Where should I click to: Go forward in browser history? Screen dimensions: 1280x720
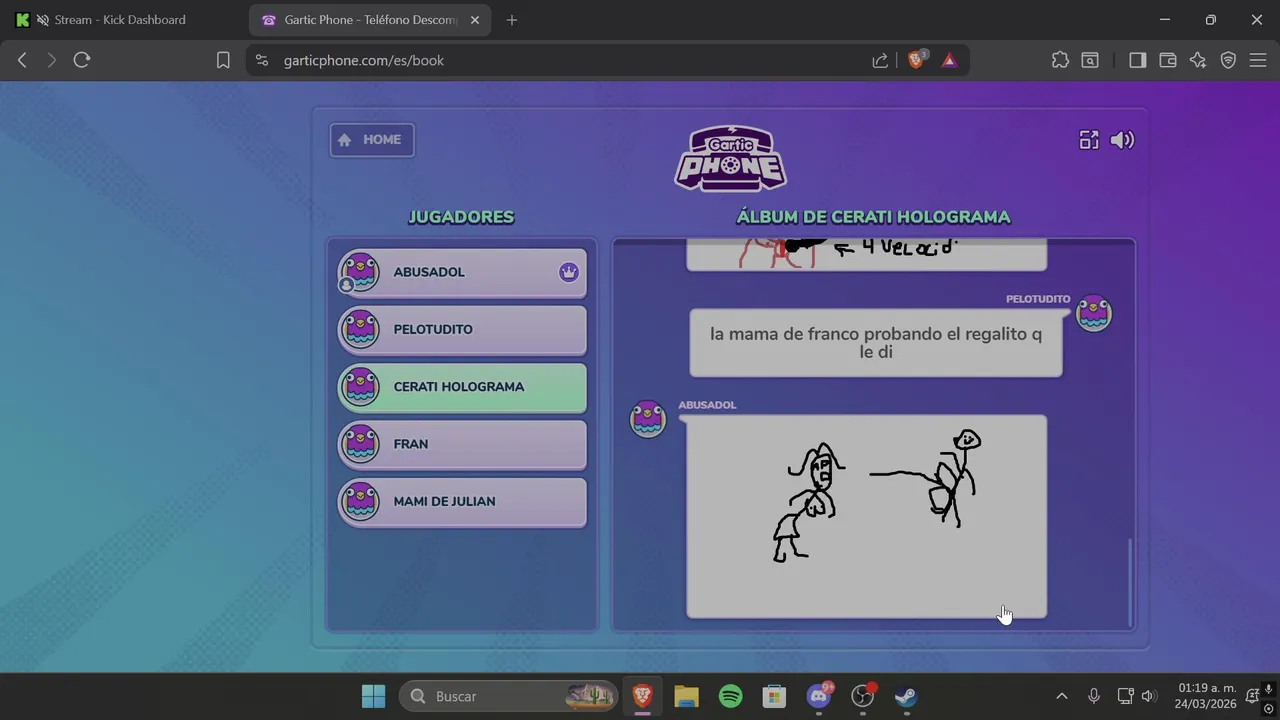(52, 60)
